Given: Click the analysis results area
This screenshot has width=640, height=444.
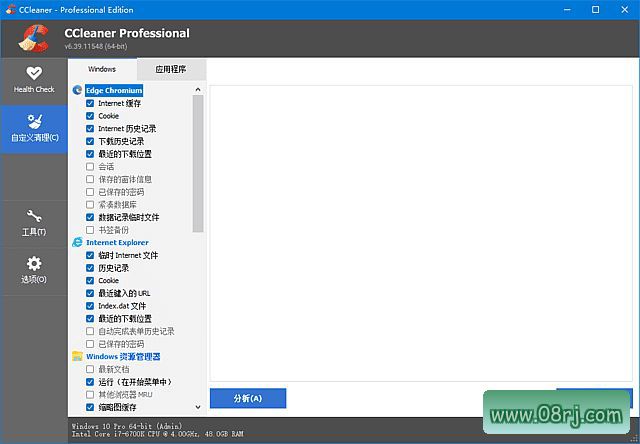Looking at the screenshot, I should (x=421, y=233).
